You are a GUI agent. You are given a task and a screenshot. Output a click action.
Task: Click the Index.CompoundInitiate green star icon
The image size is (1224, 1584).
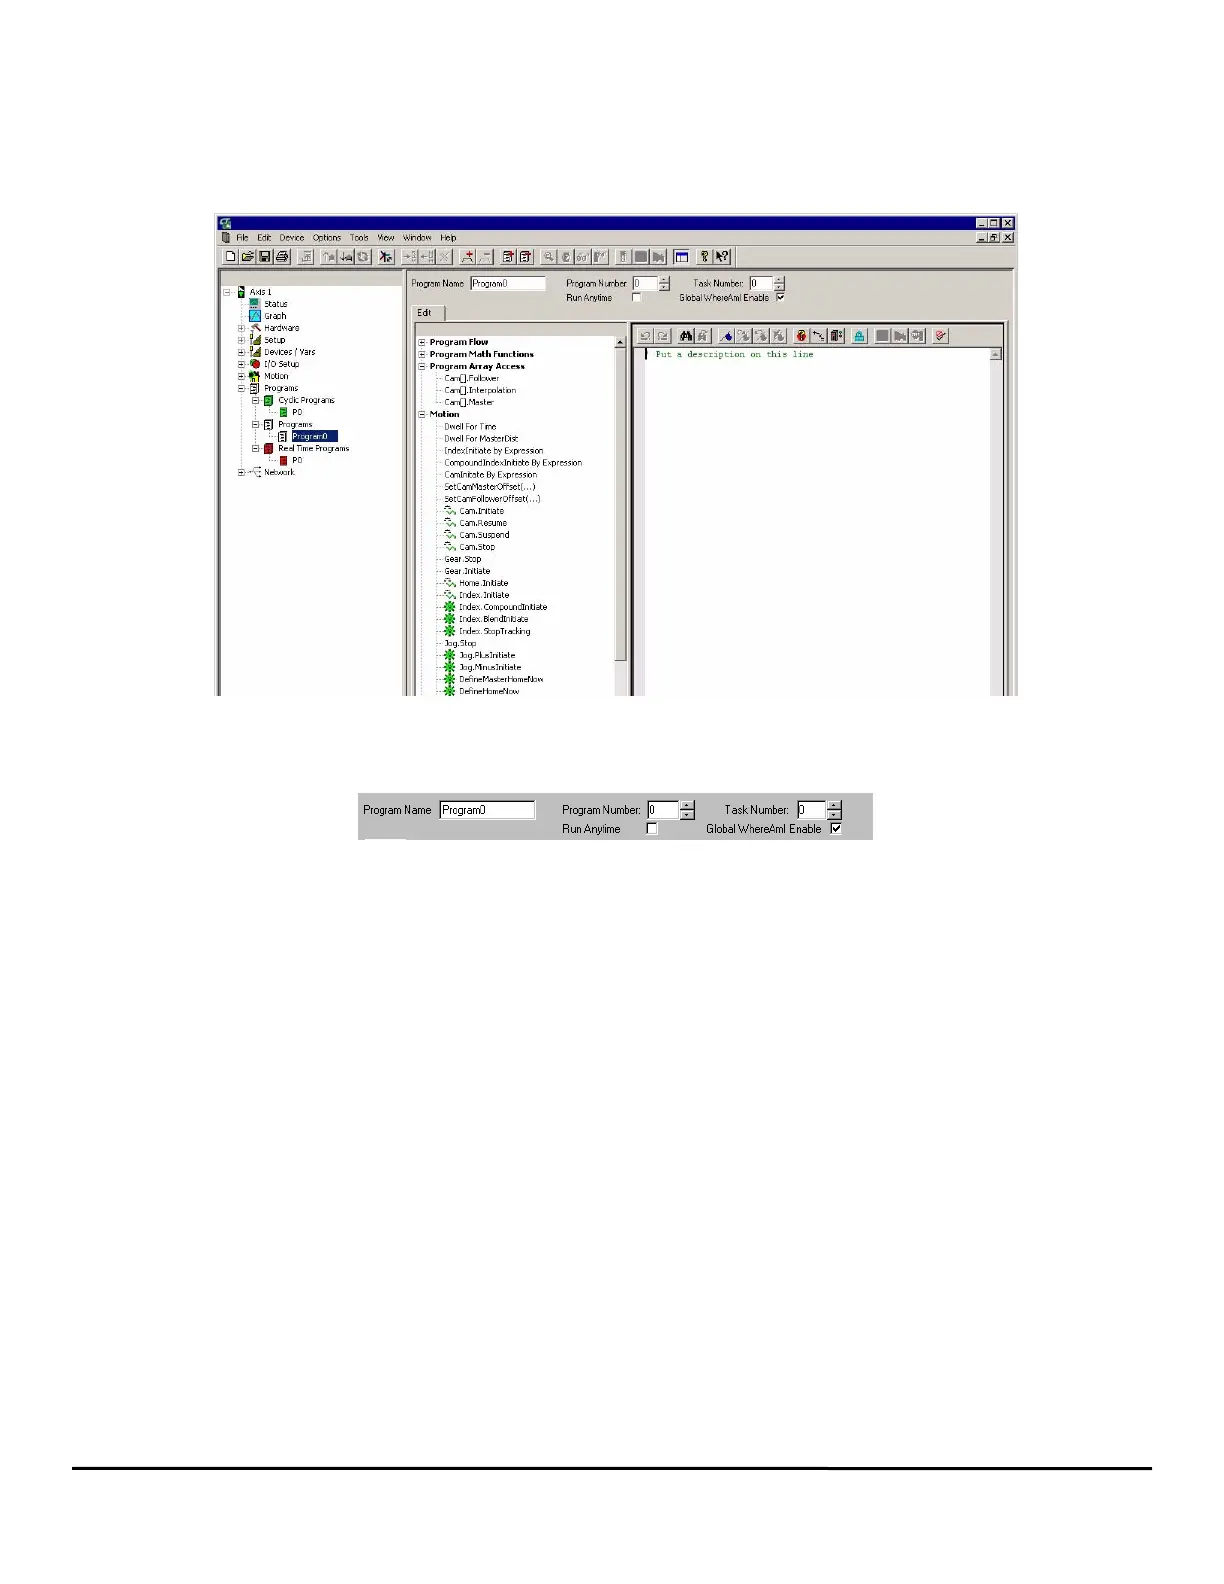(x=450, y=607)
